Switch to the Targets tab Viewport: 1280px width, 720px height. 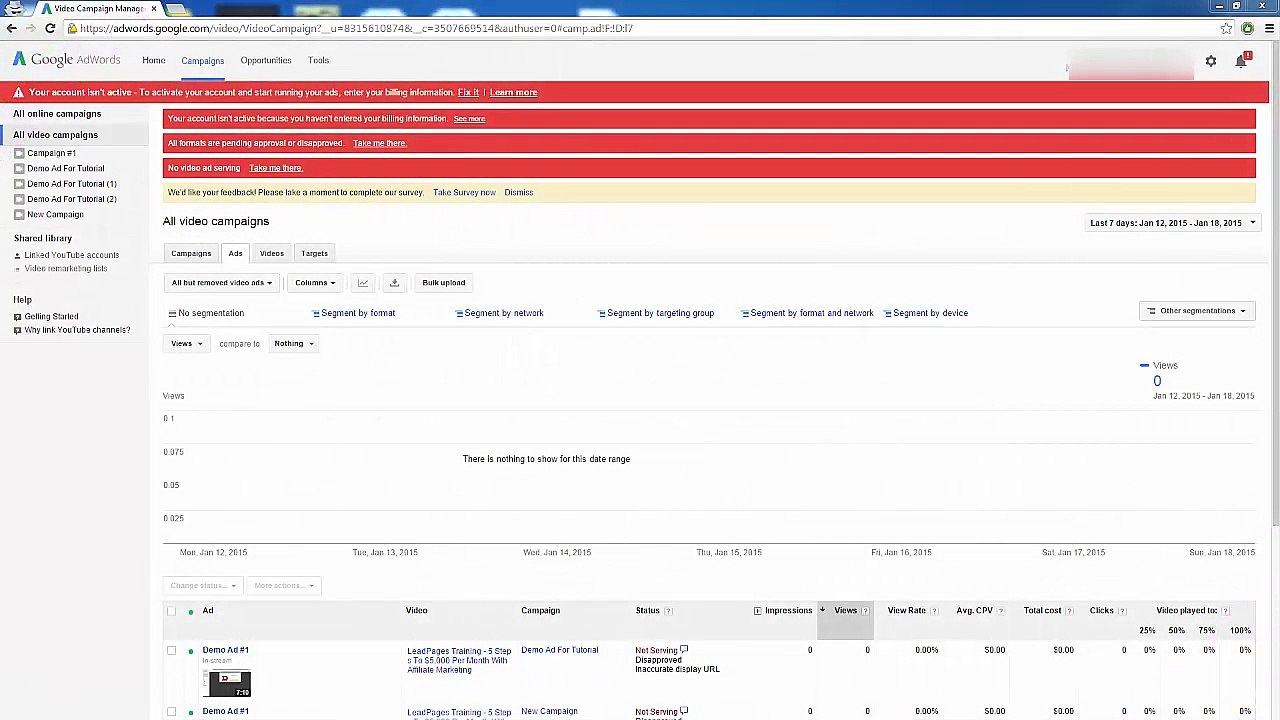tap(314, 254)
